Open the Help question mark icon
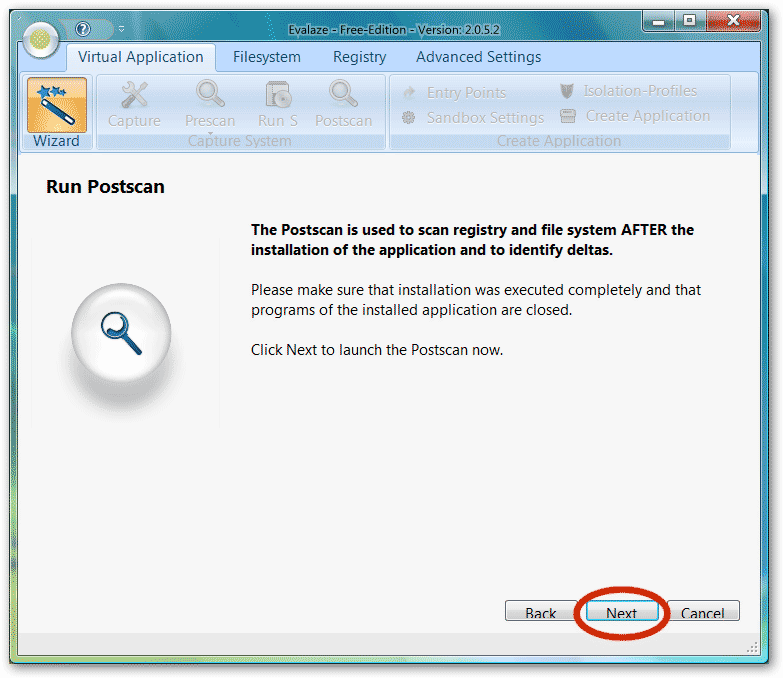Viewport: 783px width, 678px height. pos(83,29)
